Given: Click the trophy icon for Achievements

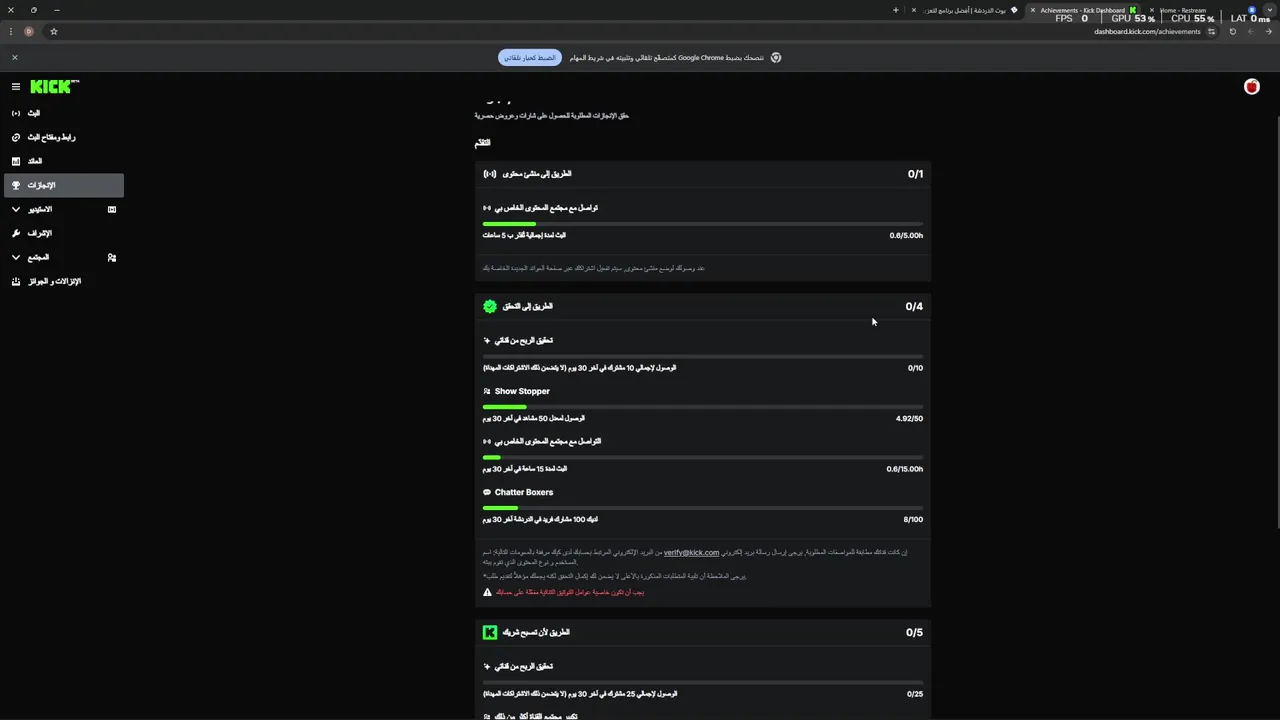Looking at the screenshot, I should (x=16, y=185).
